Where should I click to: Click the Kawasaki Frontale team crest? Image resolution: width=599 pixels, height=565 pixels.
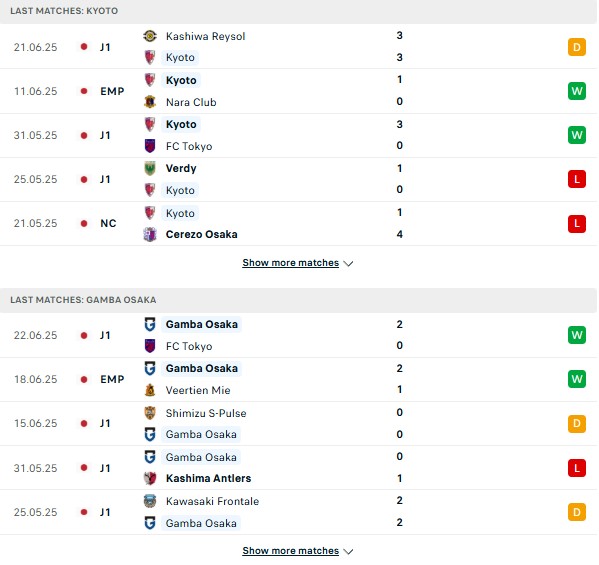tap(150, 500)
